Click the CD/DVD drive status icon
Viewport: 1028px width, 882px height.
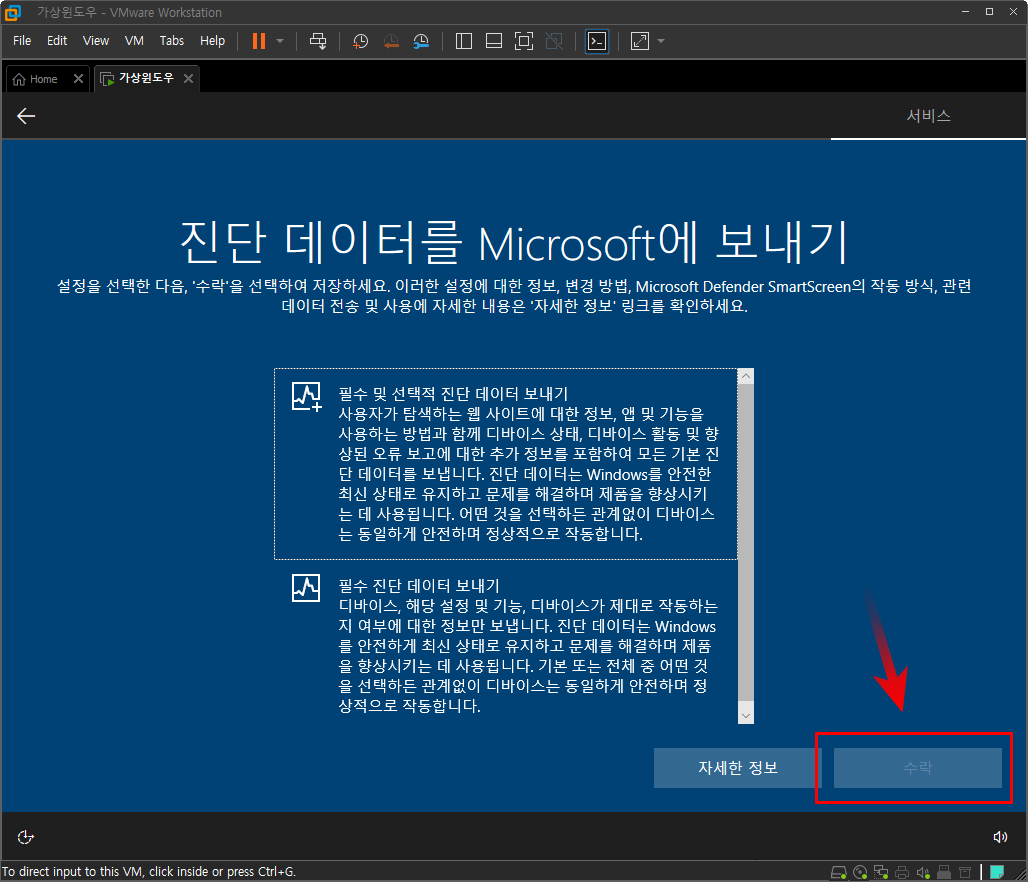click(x=860, y=872)
